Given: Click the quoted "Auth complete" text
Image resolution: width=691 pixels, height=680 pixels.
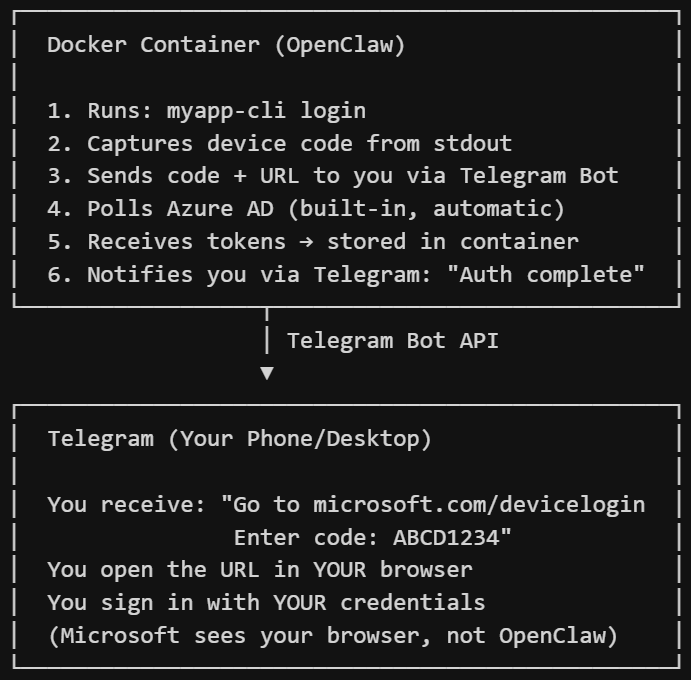Looking at the screenshot, I should coord(553,274).
